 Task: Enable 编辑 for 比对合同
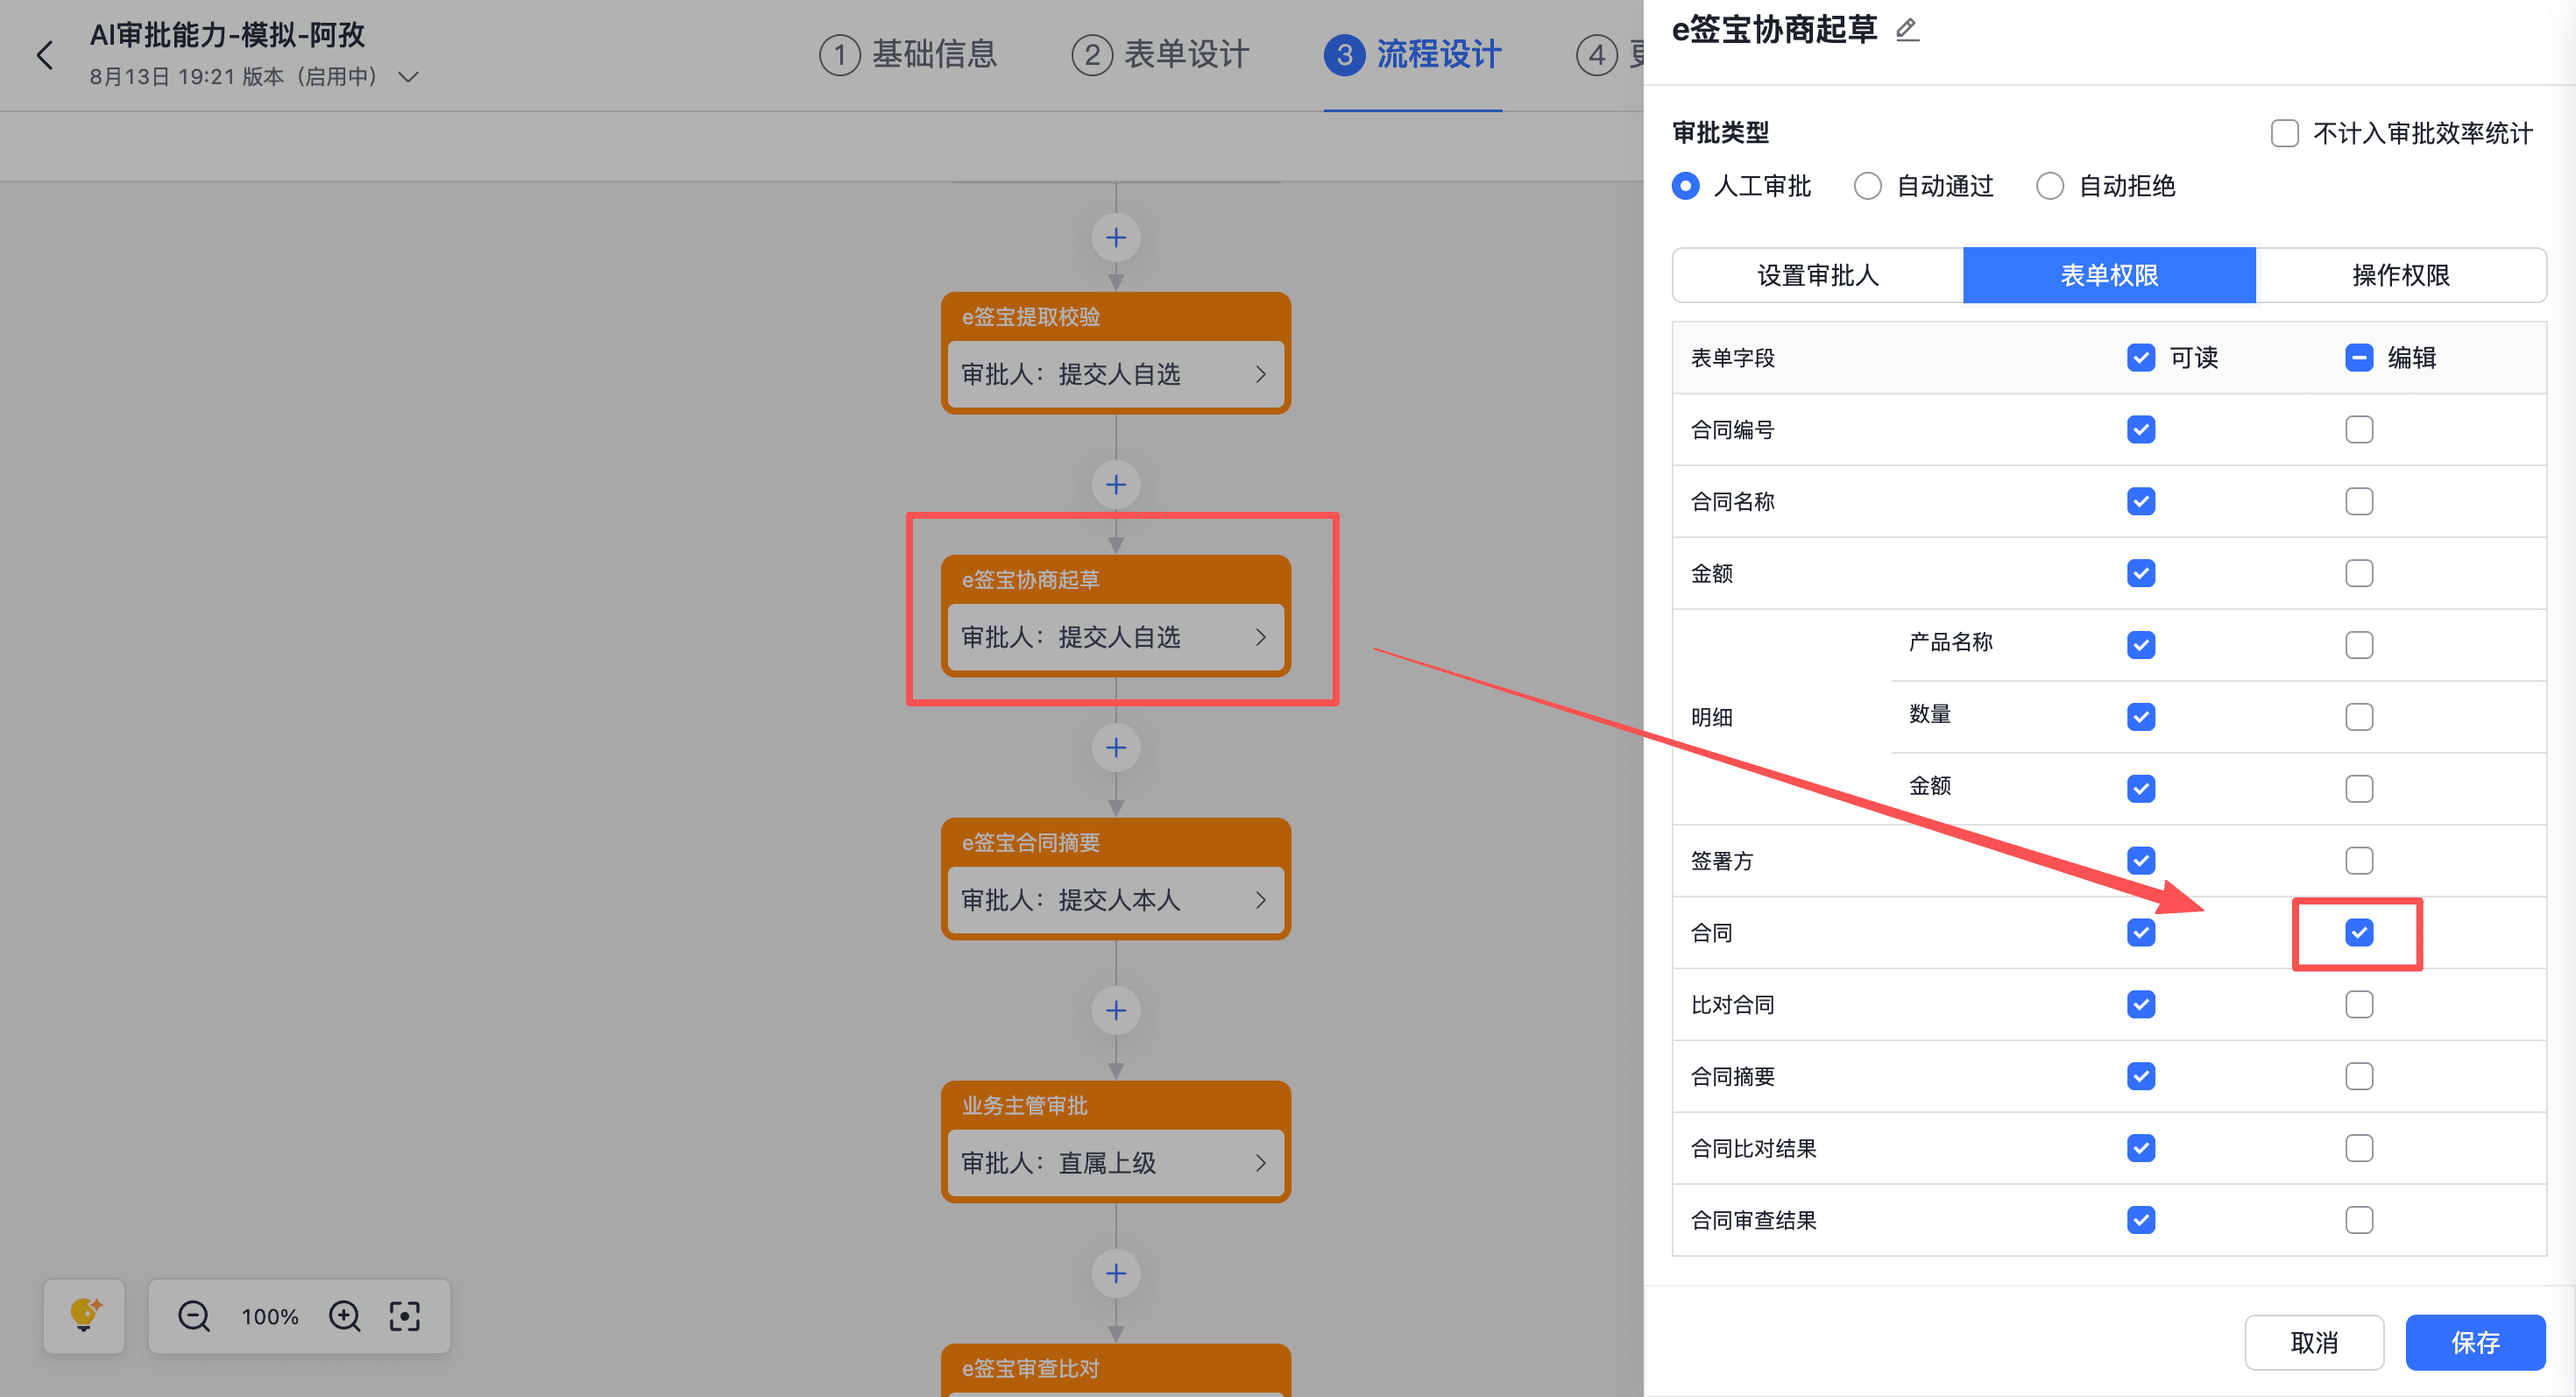point(2359,1005)
